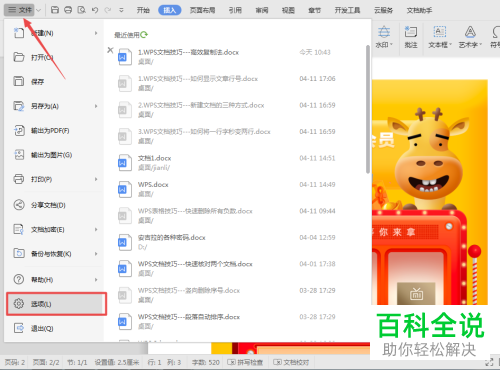500x370 pixels.
Task: Click the 备份与恢复(K) menu item
Action: [55, 254]
